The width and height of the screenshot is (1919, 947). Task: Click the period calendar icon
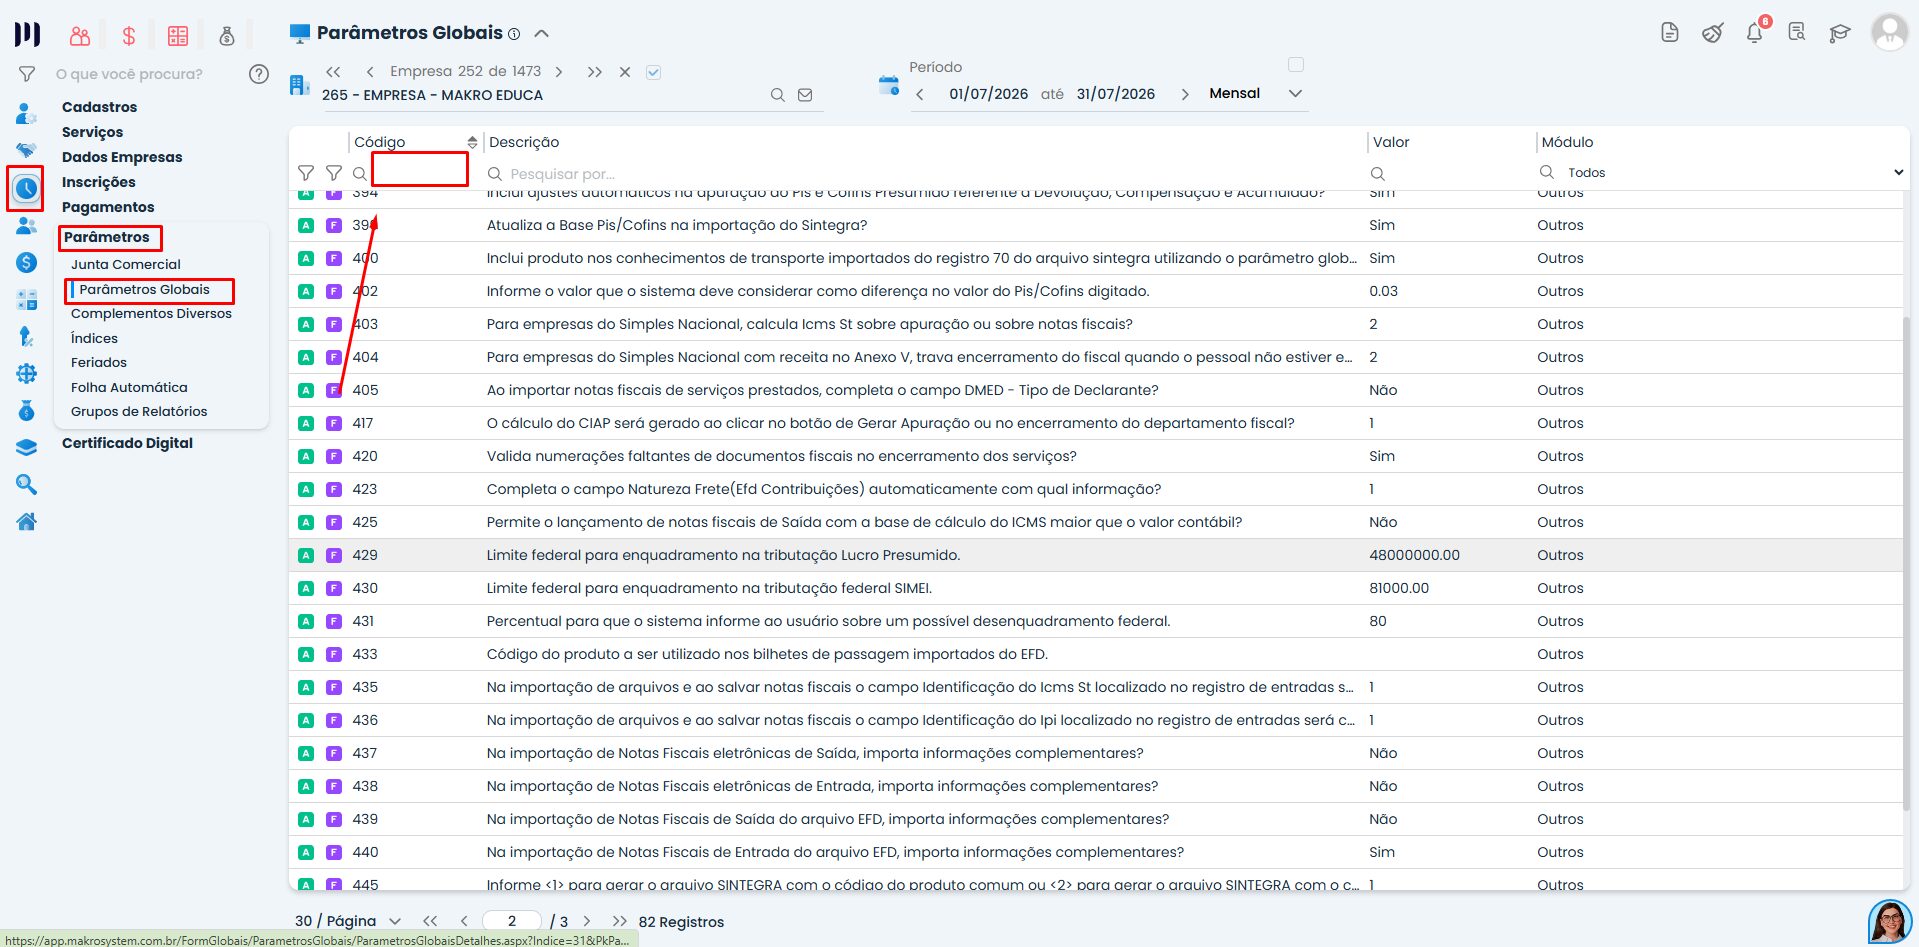point(888,86)
